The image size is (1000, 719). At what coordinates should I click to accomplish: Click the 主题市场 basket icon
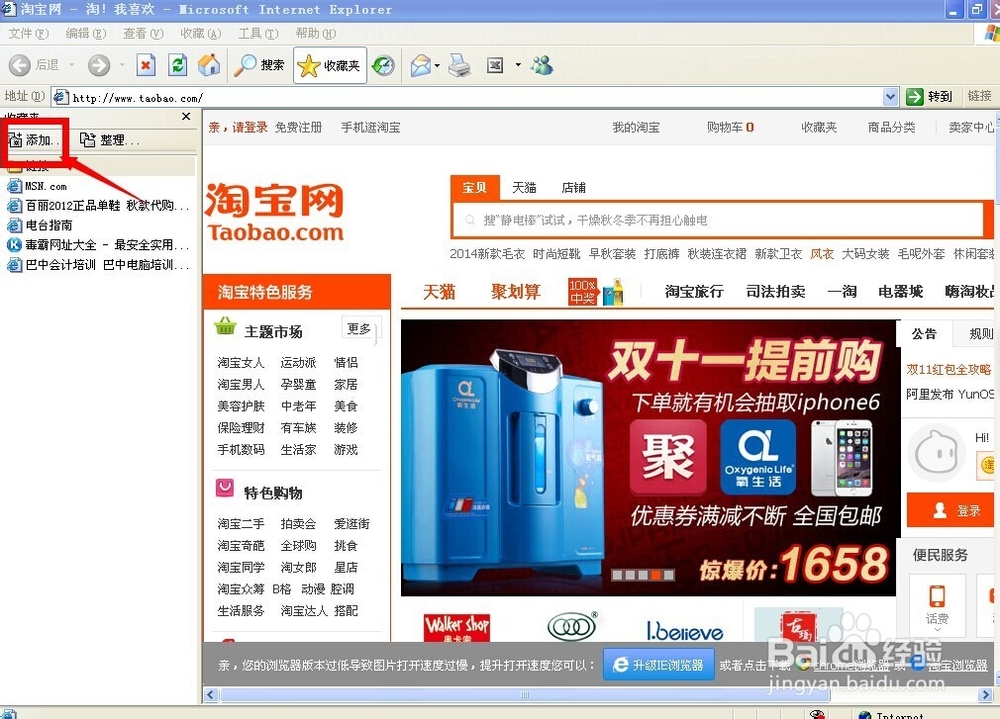(225, 327)
